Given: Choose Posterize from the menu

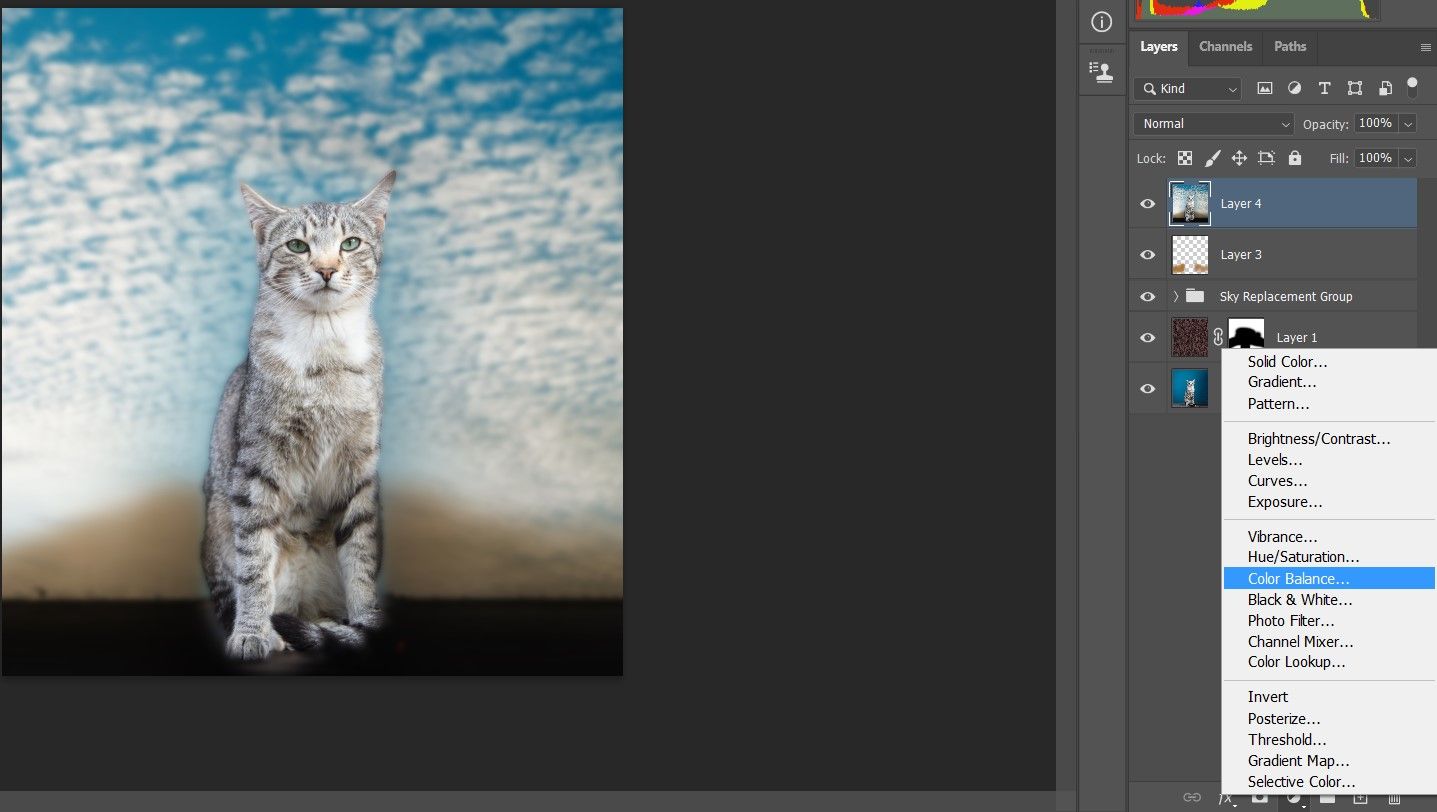Looking at the screenshot, I should 1329,719.
